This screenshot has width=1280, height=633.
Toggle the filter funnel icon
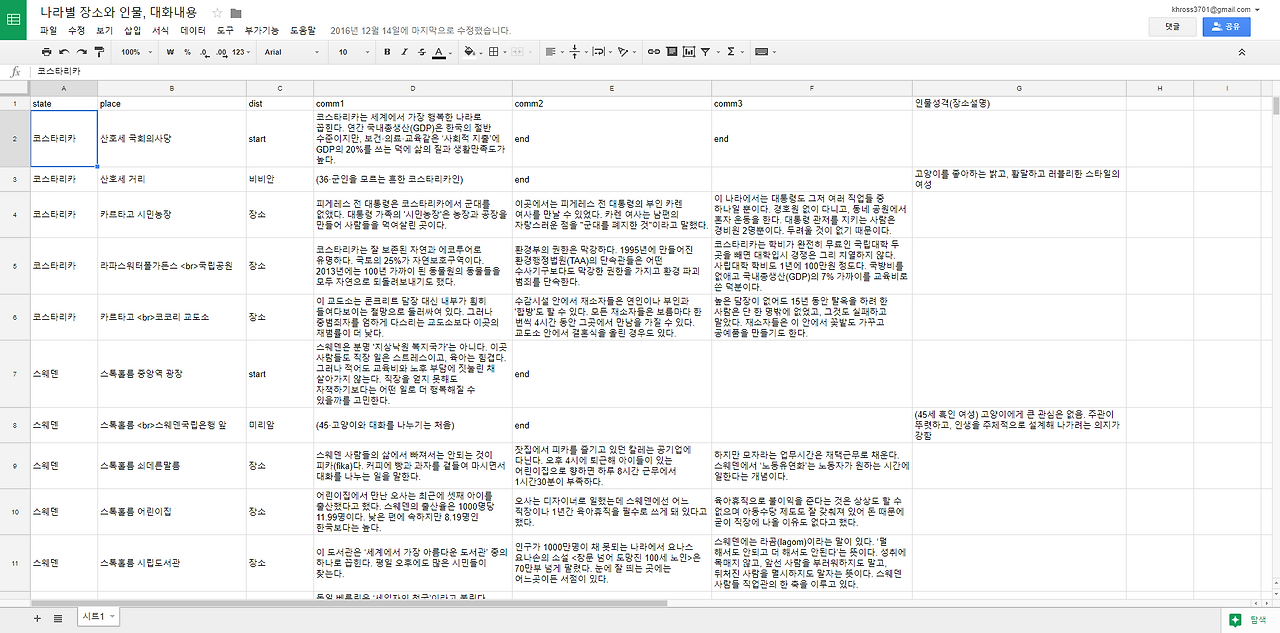click(x=704, y=51)
